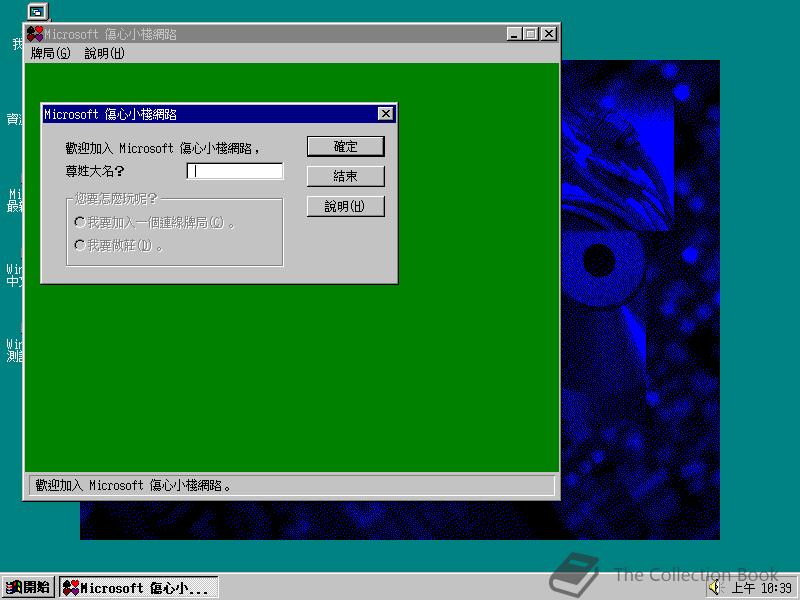The width and height of the screenshot is (800, 600).
Task: Minimize the Microsoft Hearts main window
Action: [x=514, y=34]
